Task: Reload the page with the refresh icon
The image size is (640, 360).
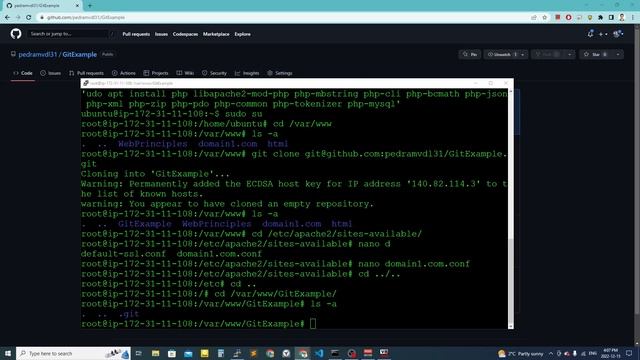Action: (29, 18)
